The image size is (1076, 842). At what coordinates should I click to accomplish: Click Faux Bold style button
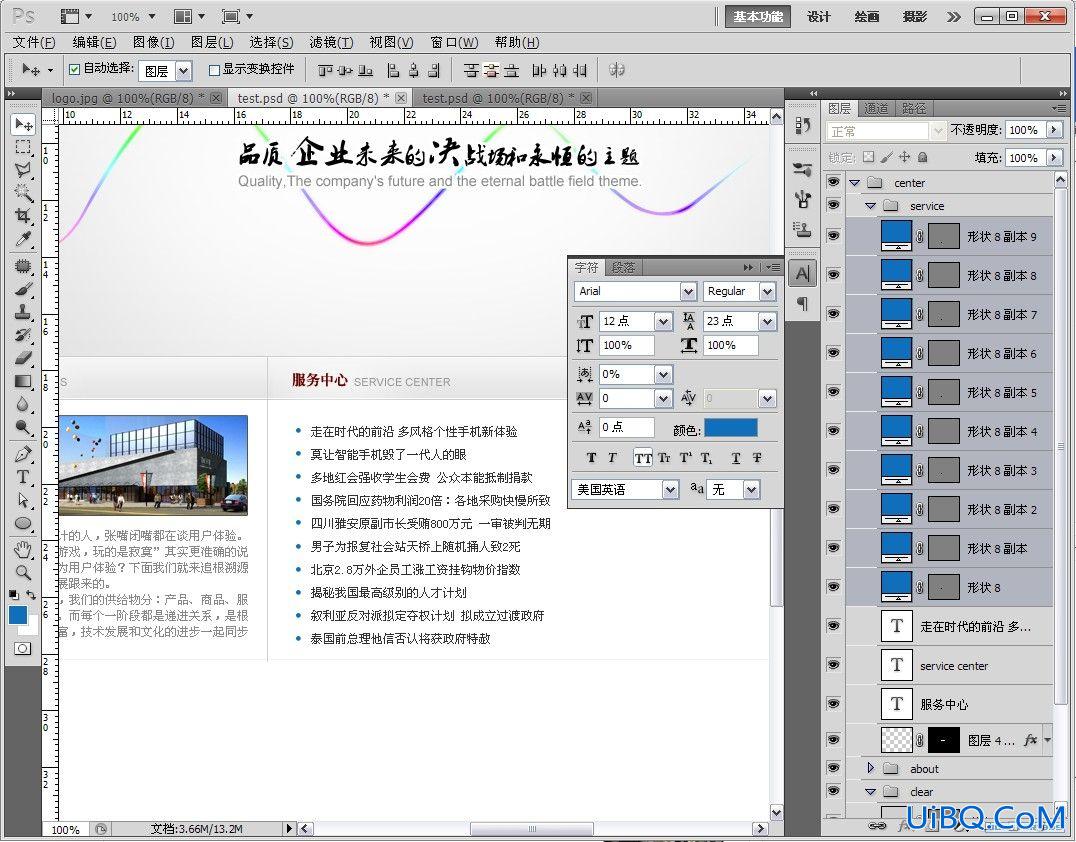[592, 458]
